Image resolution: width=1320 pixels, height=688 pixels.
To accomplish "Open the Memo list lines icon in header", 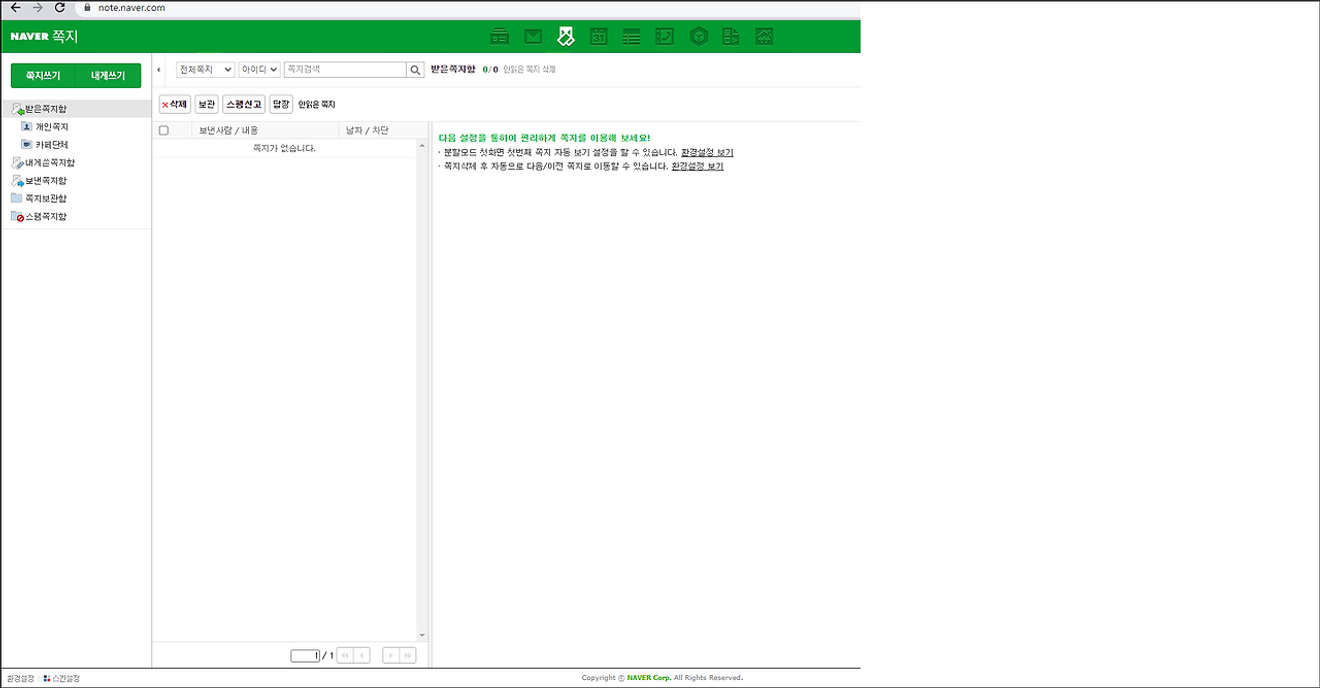I will click(631, 37).
